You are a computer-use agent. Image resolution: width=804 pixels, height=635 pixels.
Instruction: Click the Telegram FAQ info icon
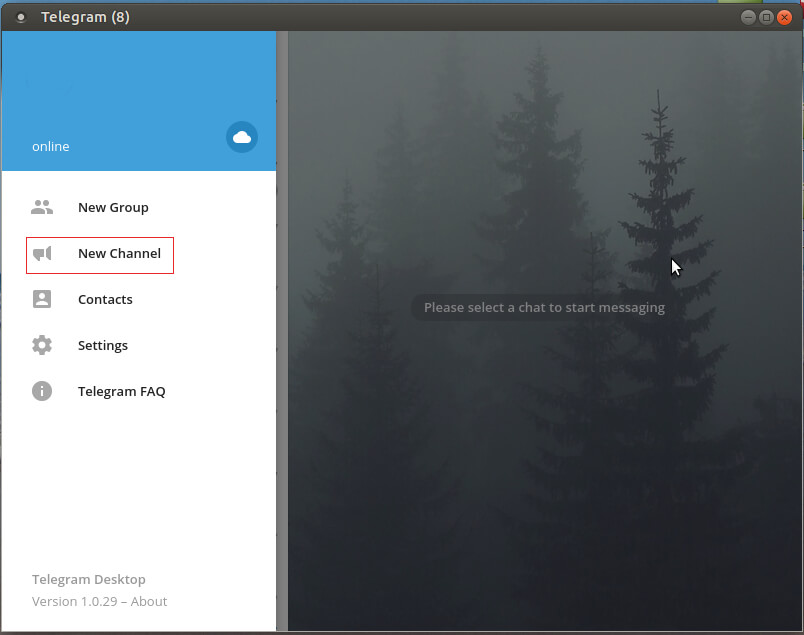tap(41, 391)
